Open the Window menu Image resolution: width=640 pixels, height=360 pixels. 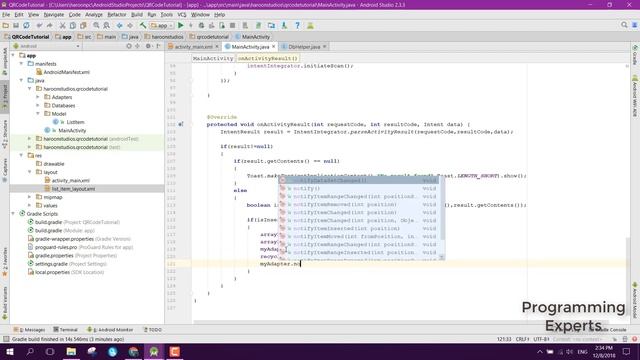200,15
